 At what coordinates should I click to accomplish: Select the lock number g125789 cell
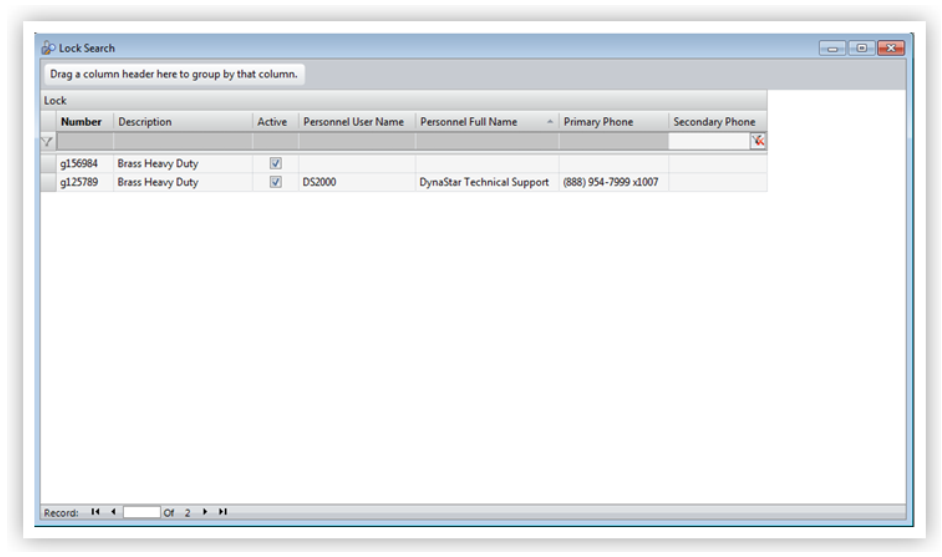[x=80, y=182]
